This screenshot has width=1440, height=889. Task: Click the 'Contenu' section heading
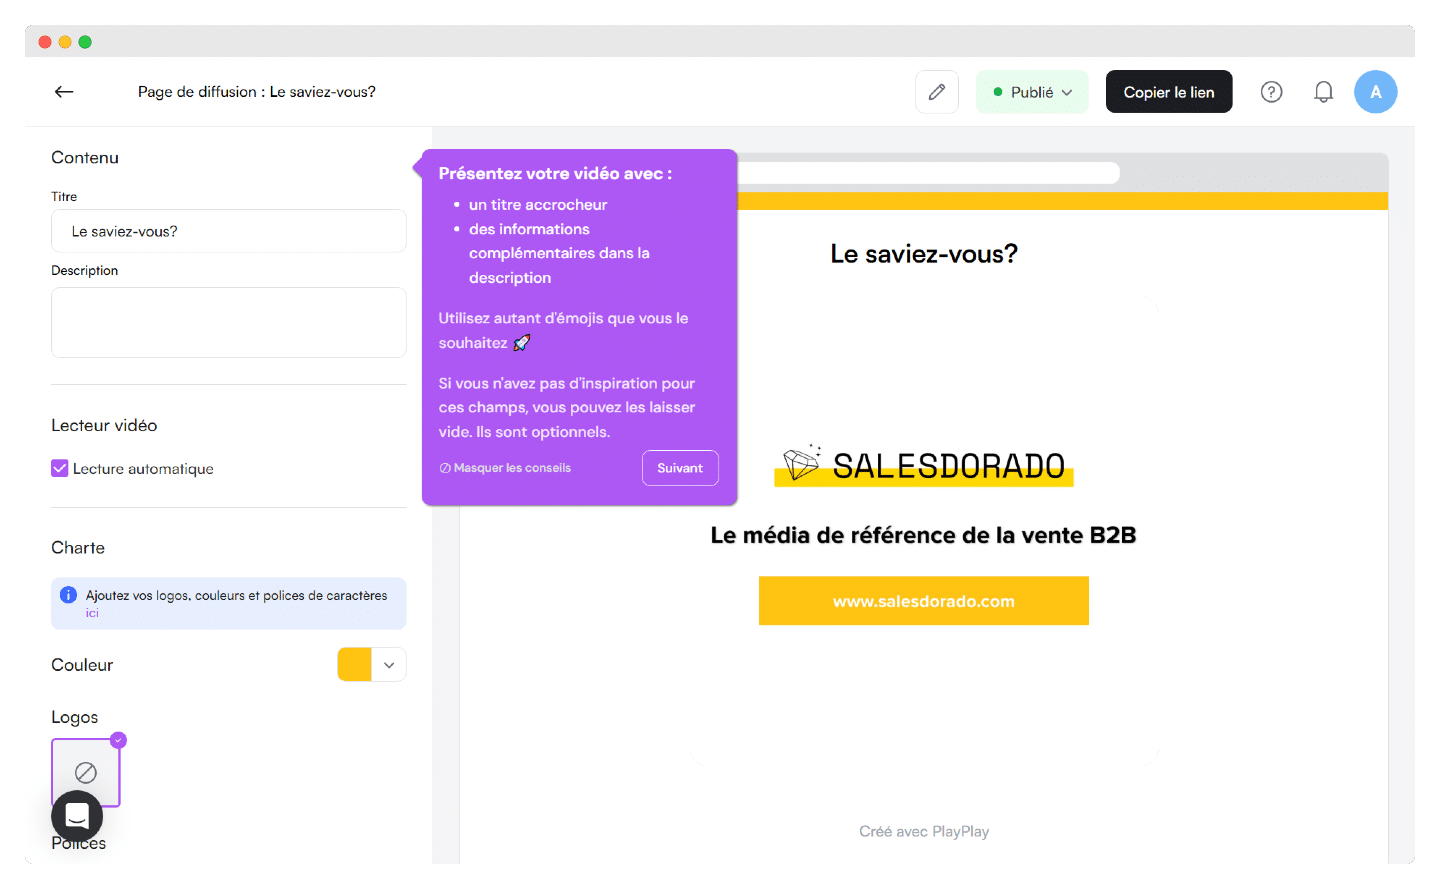click(85, 157)
